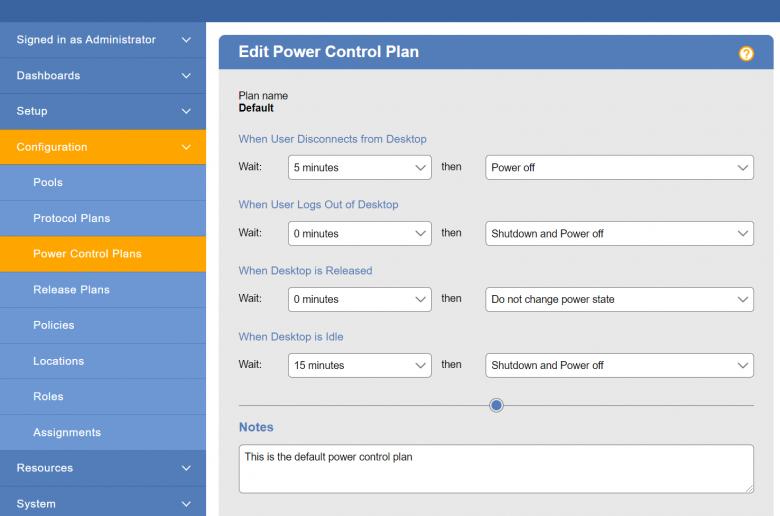Click the blue slider handle above Notes
Image resolution: width=780 pixels, height=516 pixels.
pyautogui.click(x=496, y=406)
